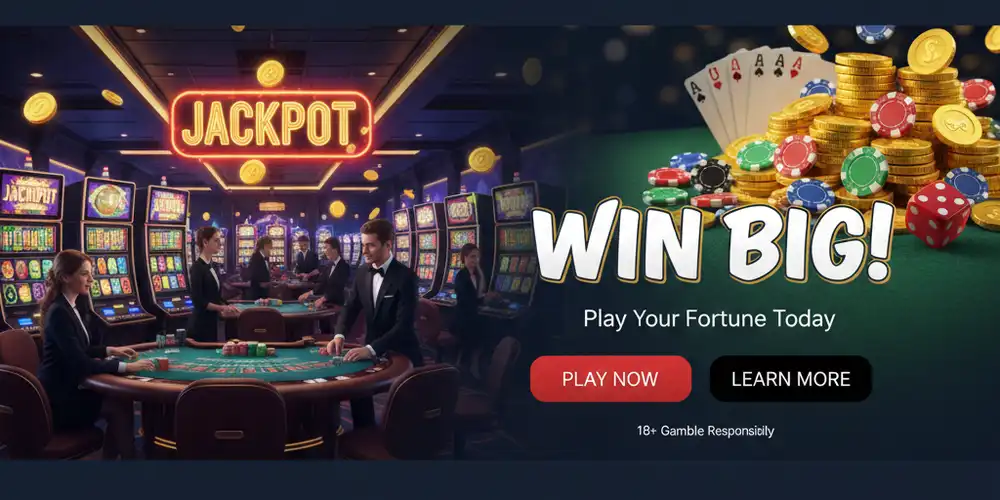1000x500 pixels.
Task: Click the black poker chip
Action: coord(712,176)
